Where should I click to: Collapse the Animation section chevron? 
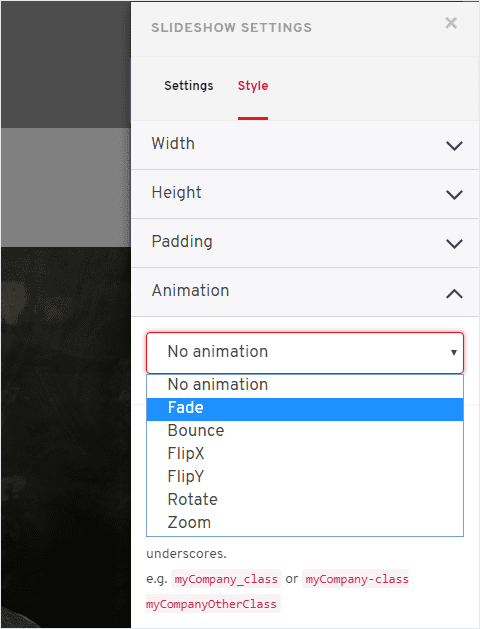(x=454, y=294)
